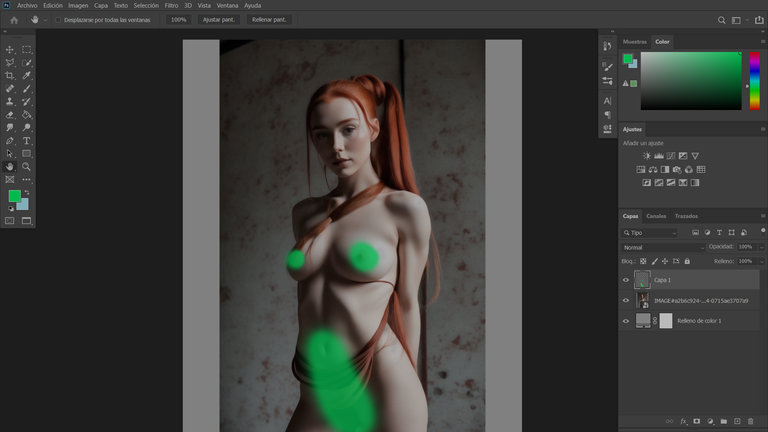Add a layer mask icon
768x432 pixels.
pyautogui.click(x=696, y=421)
